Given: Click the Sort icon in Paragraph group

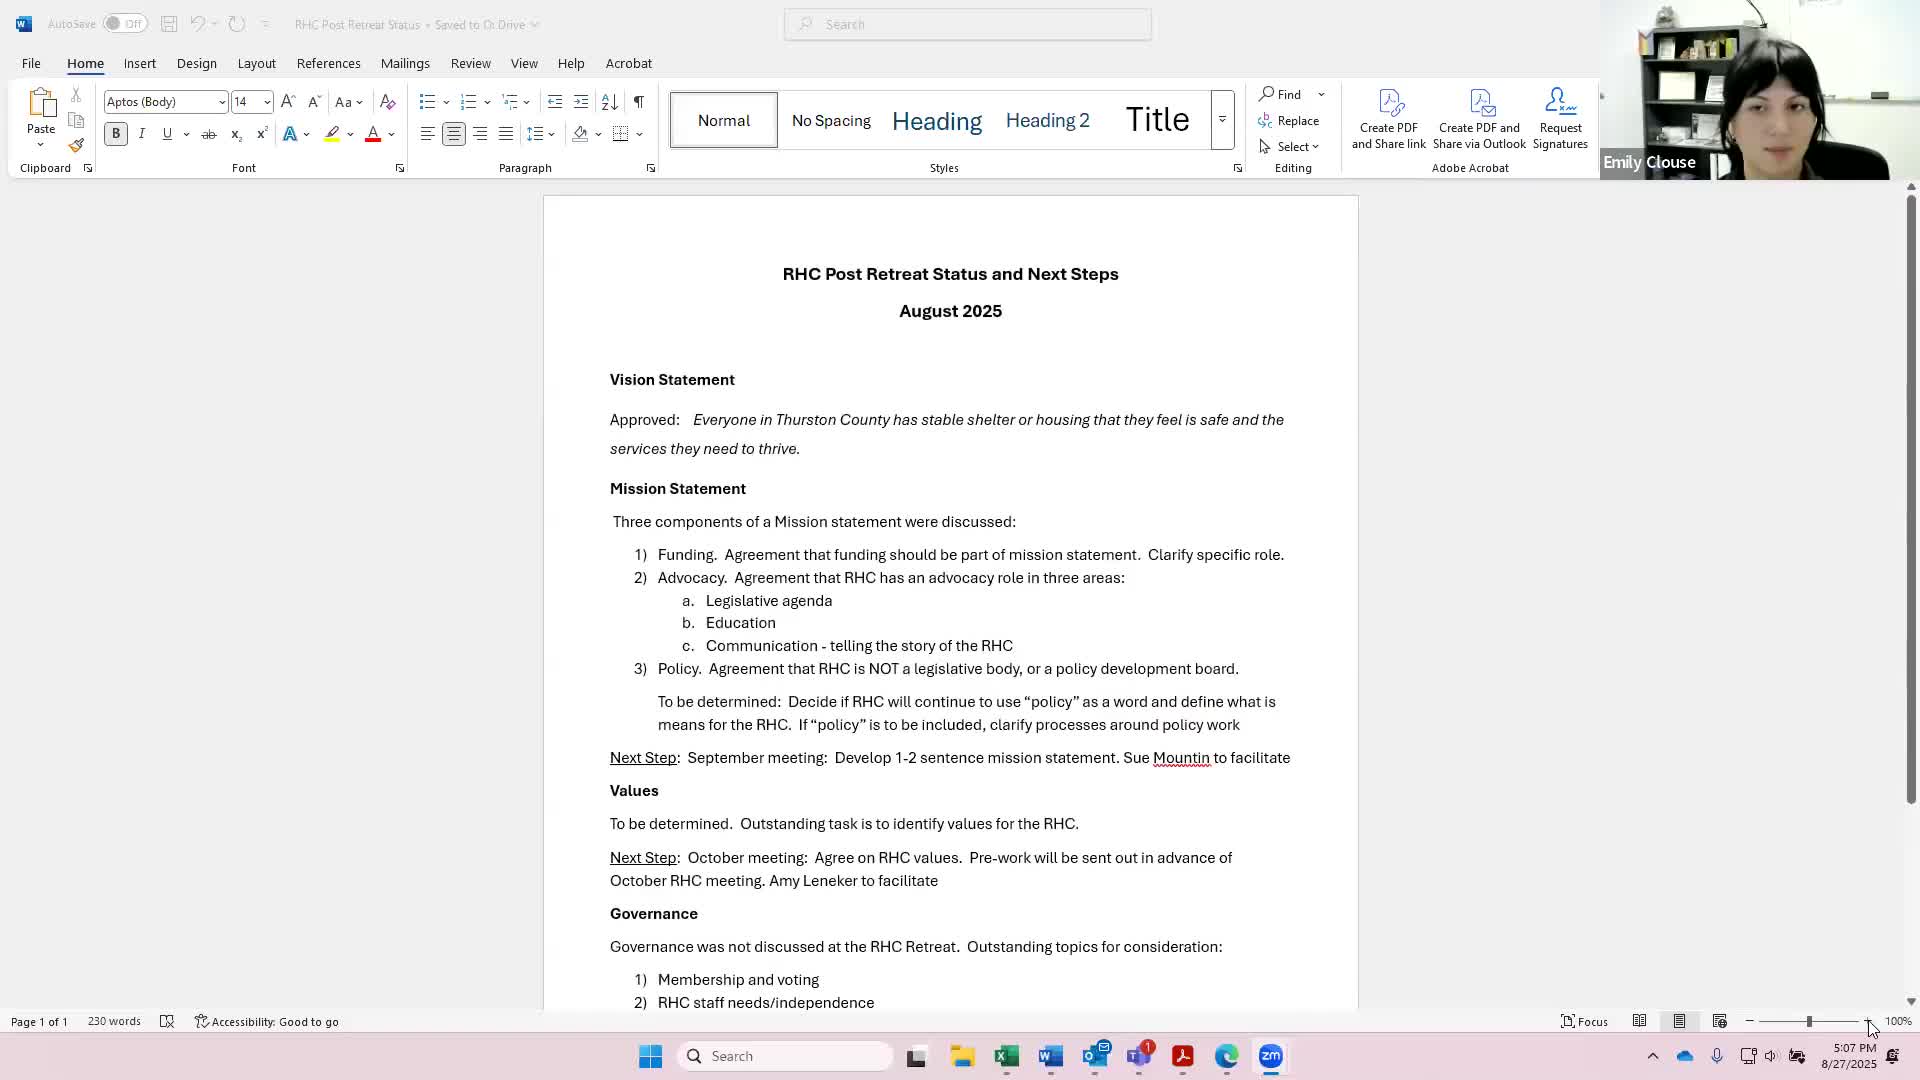Looking at the screenshot, I should click(x=609, y=102).
